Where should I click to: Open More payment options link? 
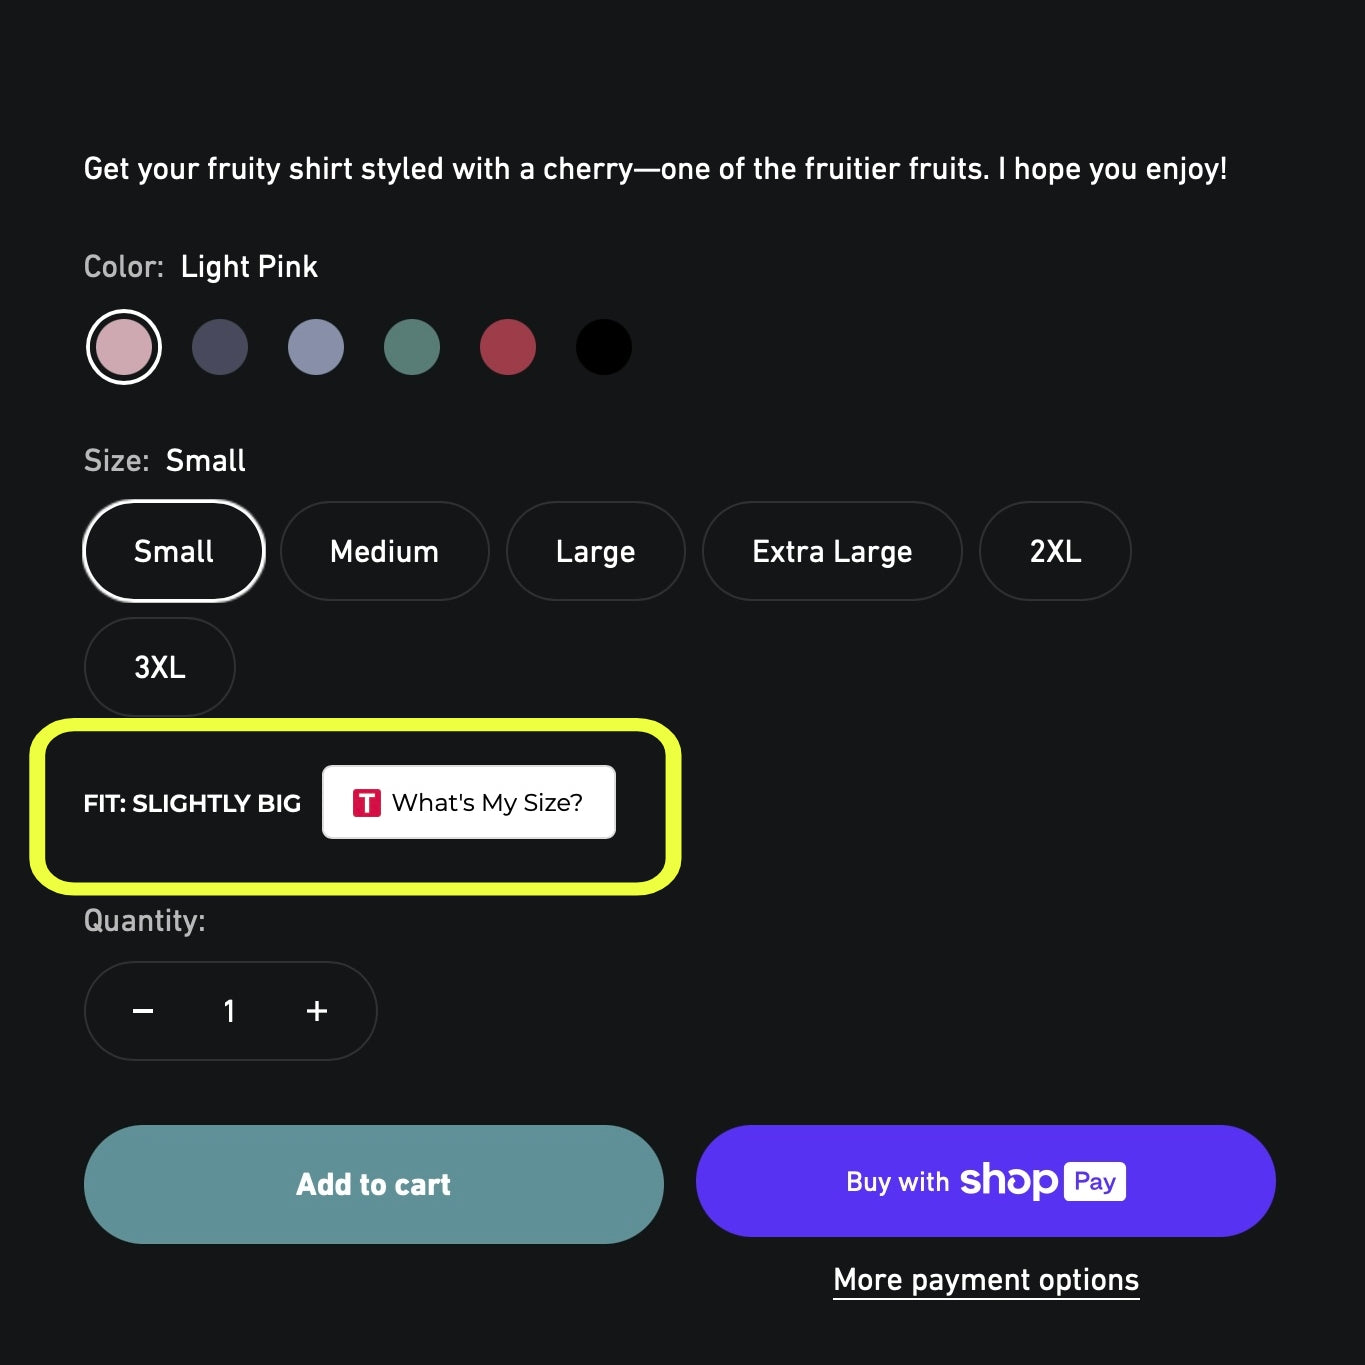click(x=986, y=1280)
